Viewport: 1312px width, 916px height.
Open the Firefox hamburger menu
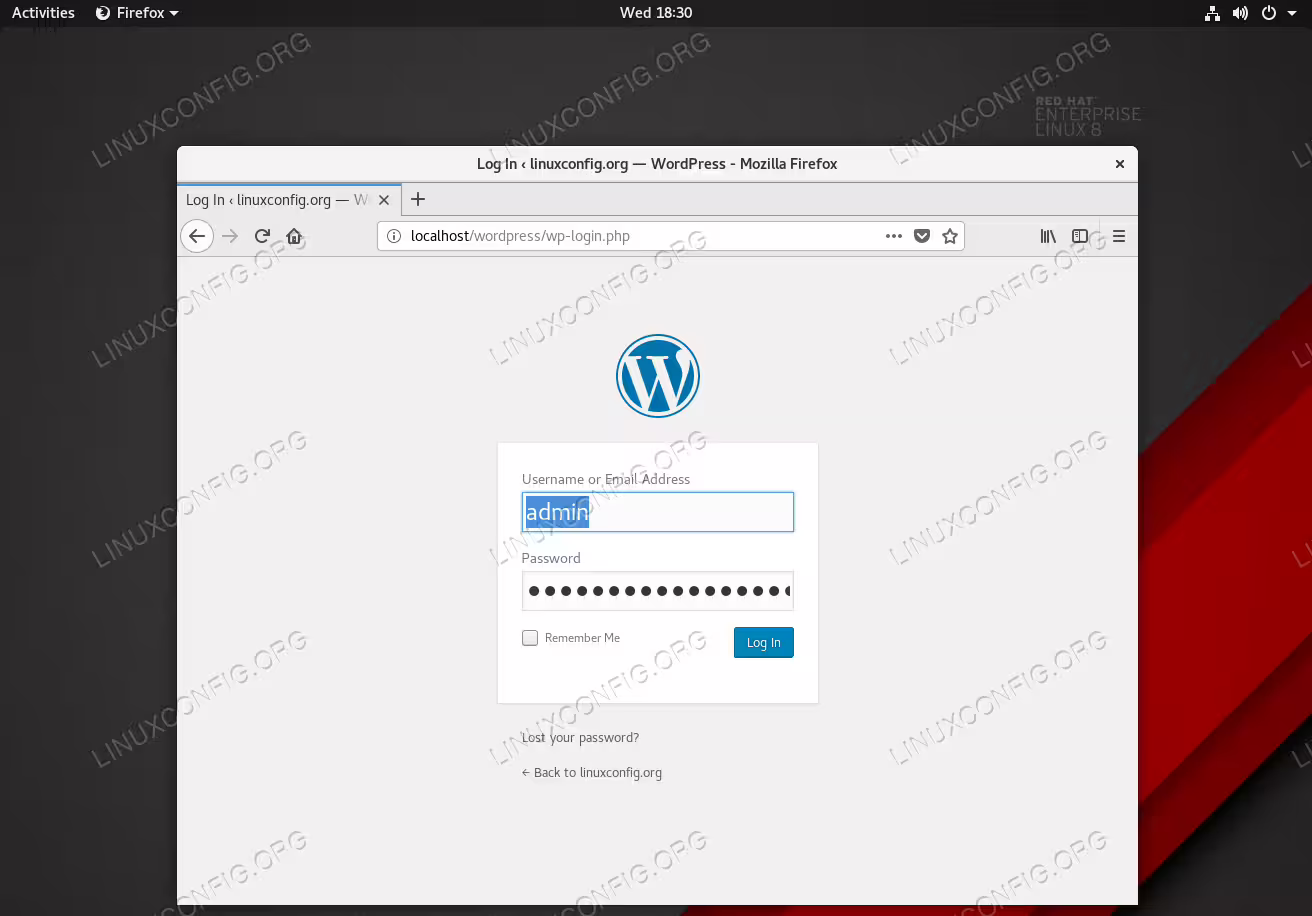tap(1119, 236)
